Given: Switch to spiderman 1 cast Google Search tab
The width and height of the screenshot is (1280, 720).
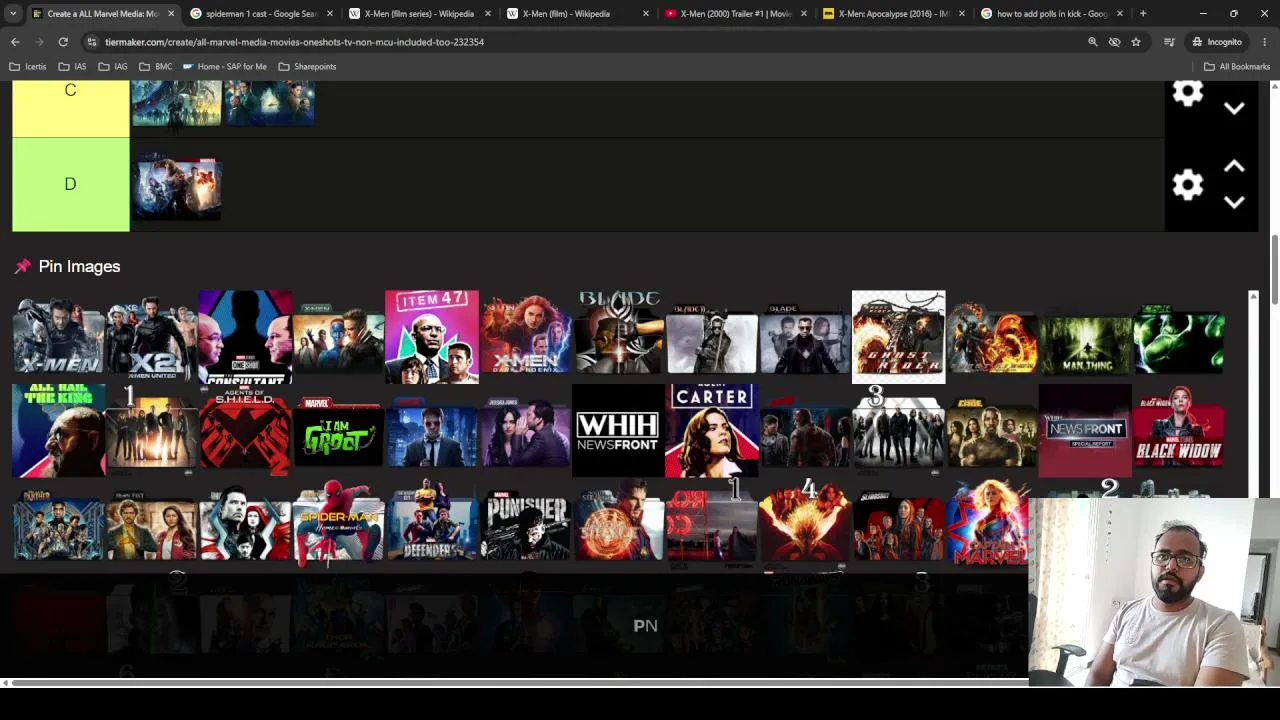Looking at the screenshot, I should pos(260,14).
